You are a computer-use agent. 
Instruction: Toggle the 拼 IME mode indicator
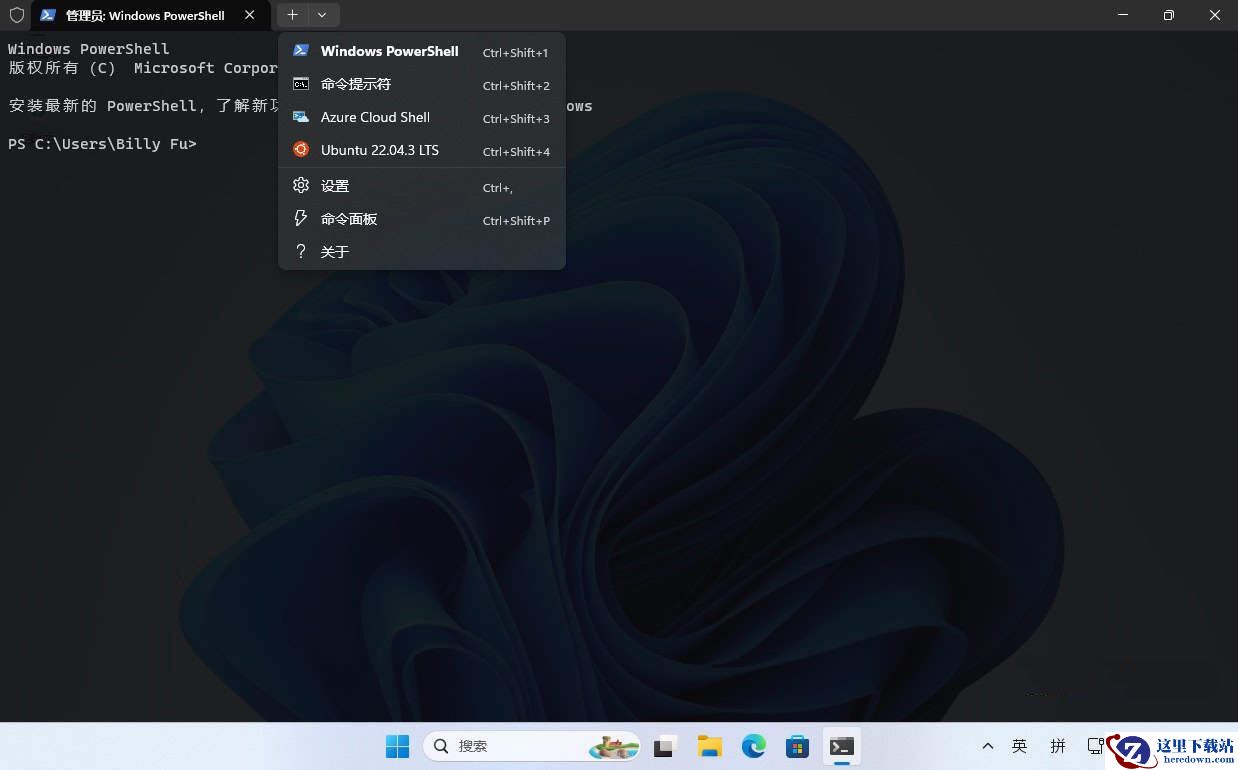tap(1058, 746)
